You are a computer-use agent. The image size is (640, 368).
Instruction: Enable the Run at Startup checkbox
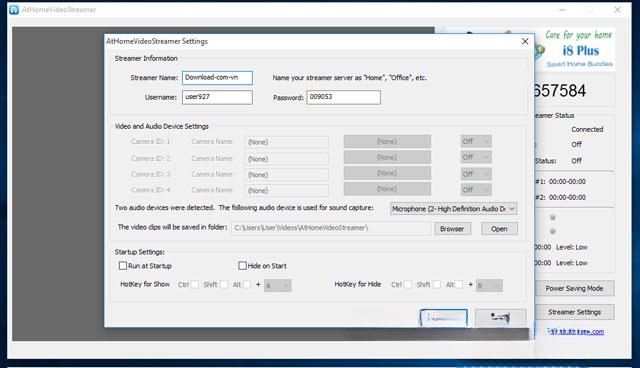(x=123, y=266)
